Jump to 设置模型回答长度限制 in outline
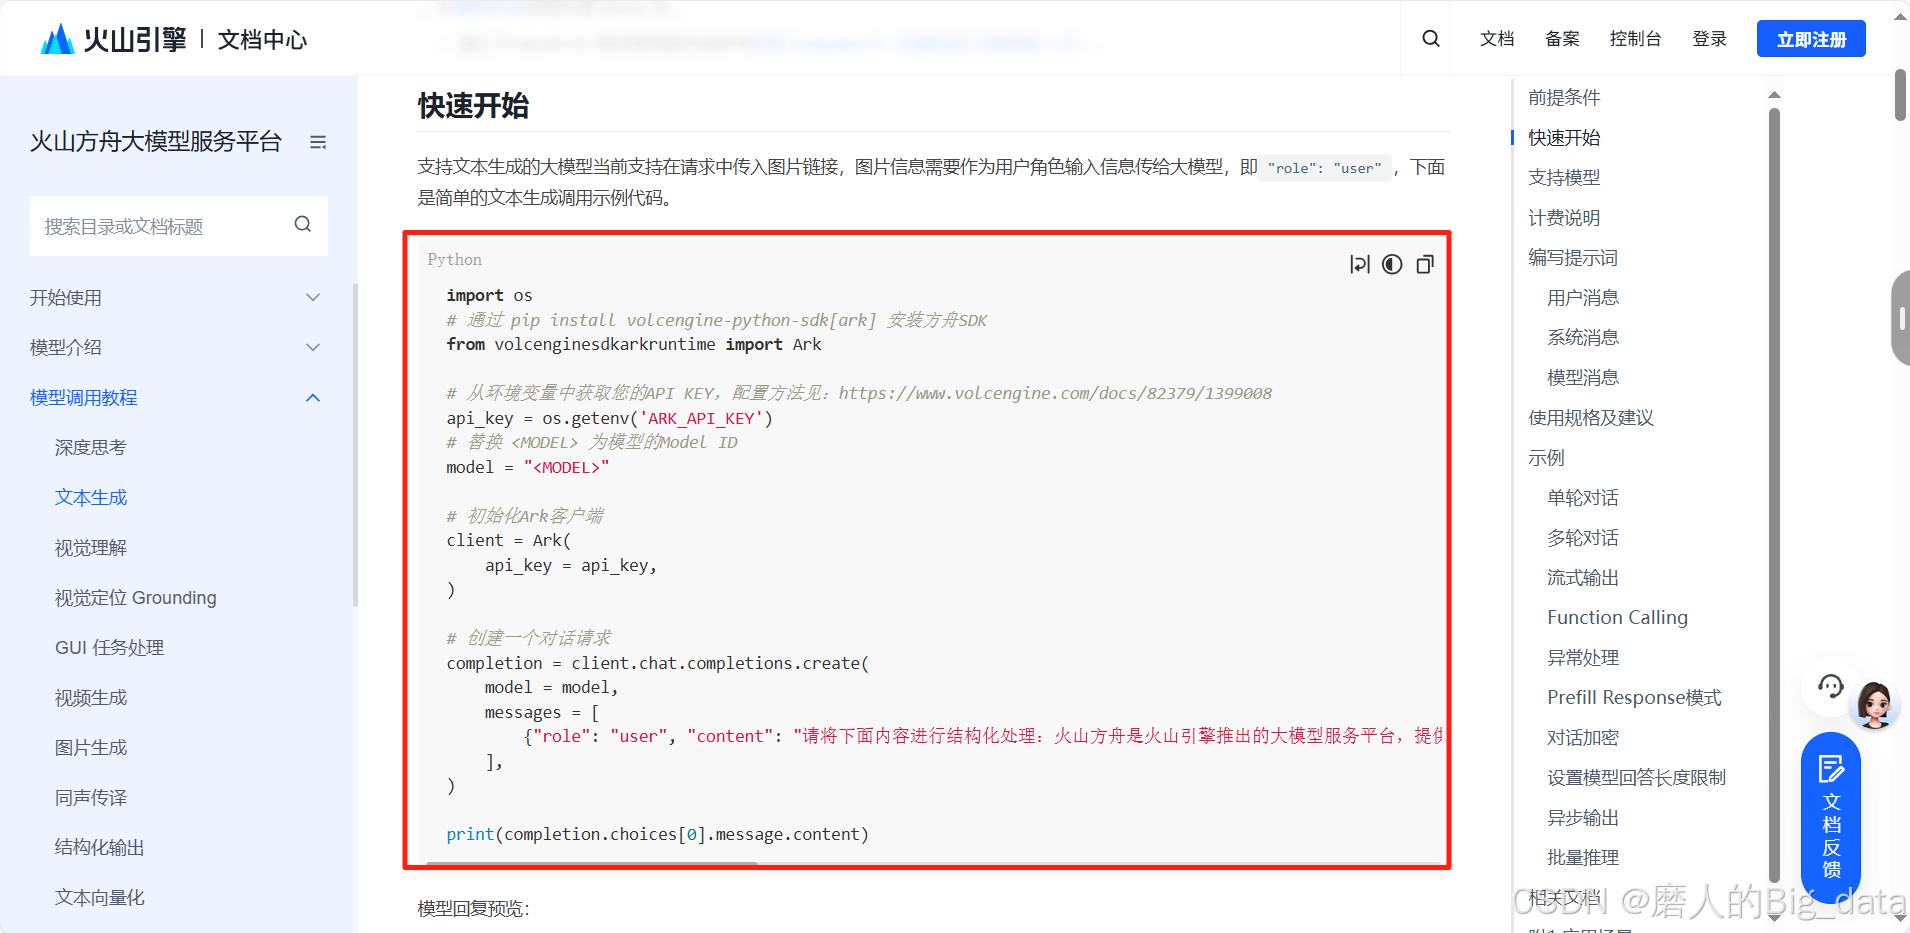1910x933 pixels. [x=1636, y=778]
